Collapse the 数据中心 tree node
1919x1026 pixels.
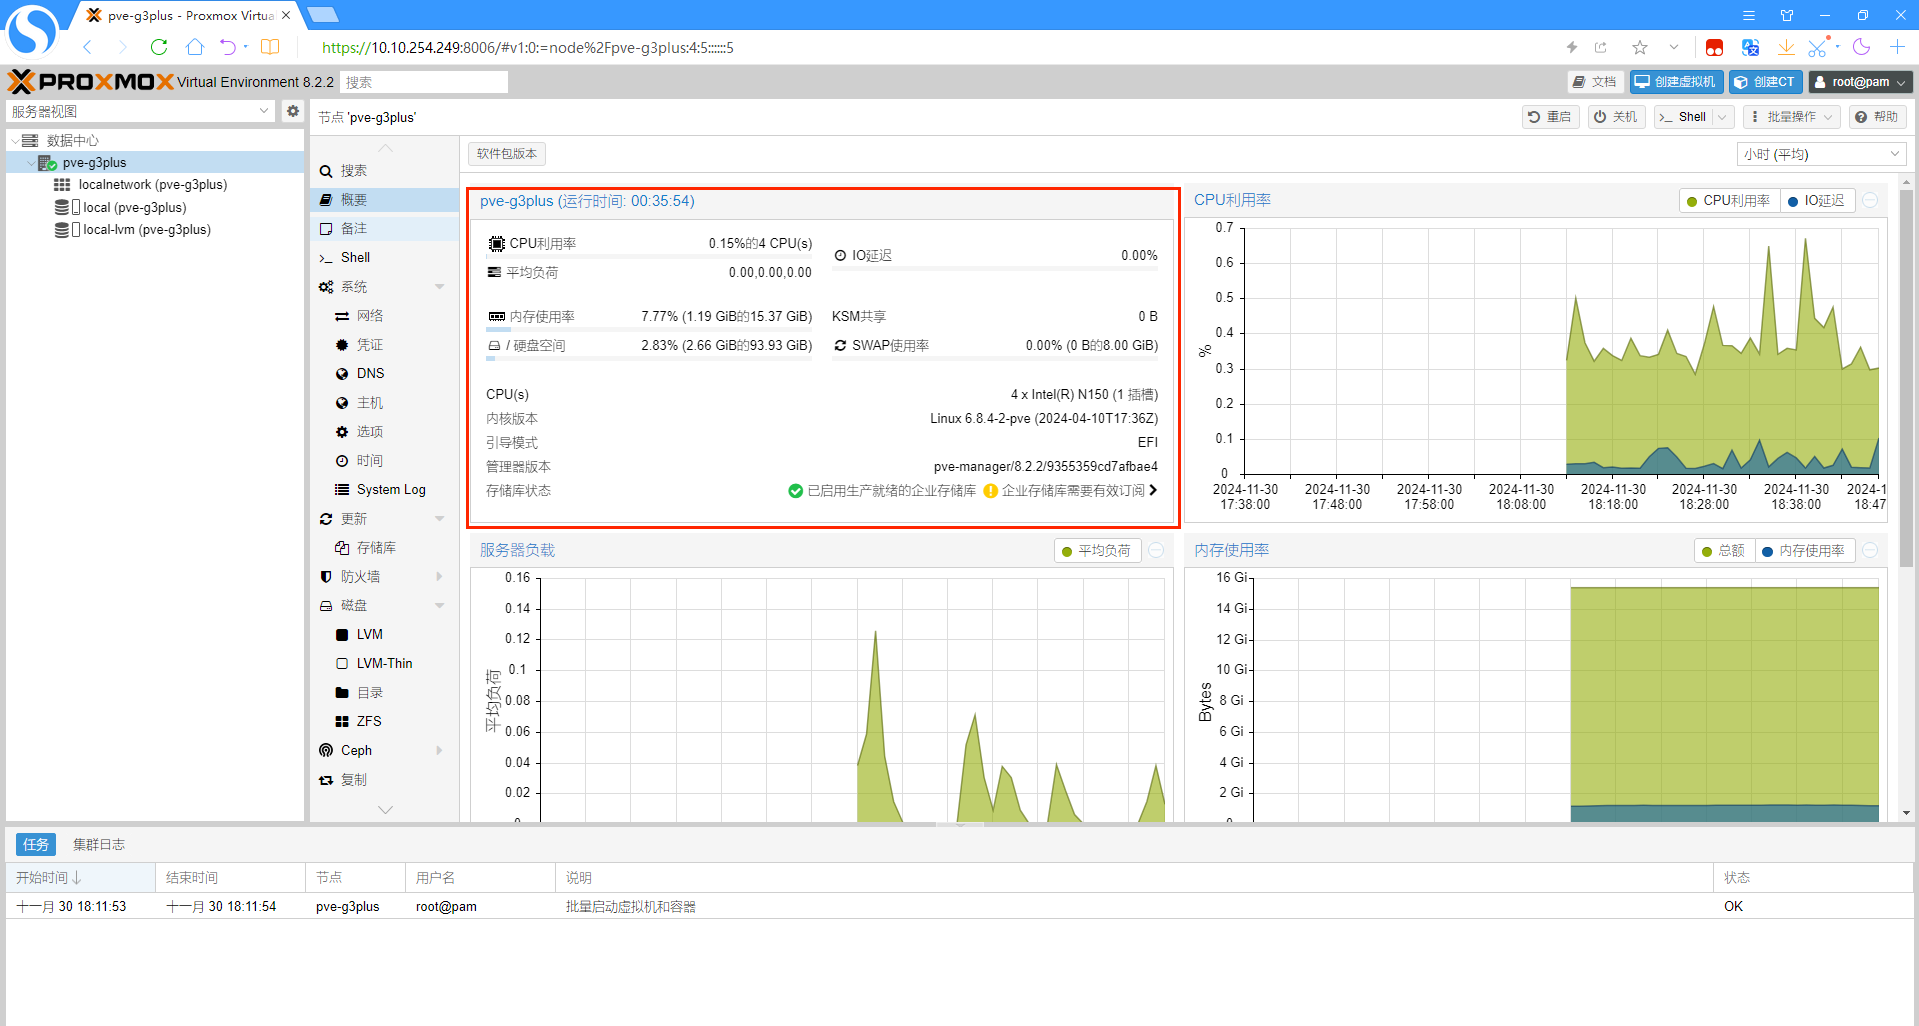point(15,141)
